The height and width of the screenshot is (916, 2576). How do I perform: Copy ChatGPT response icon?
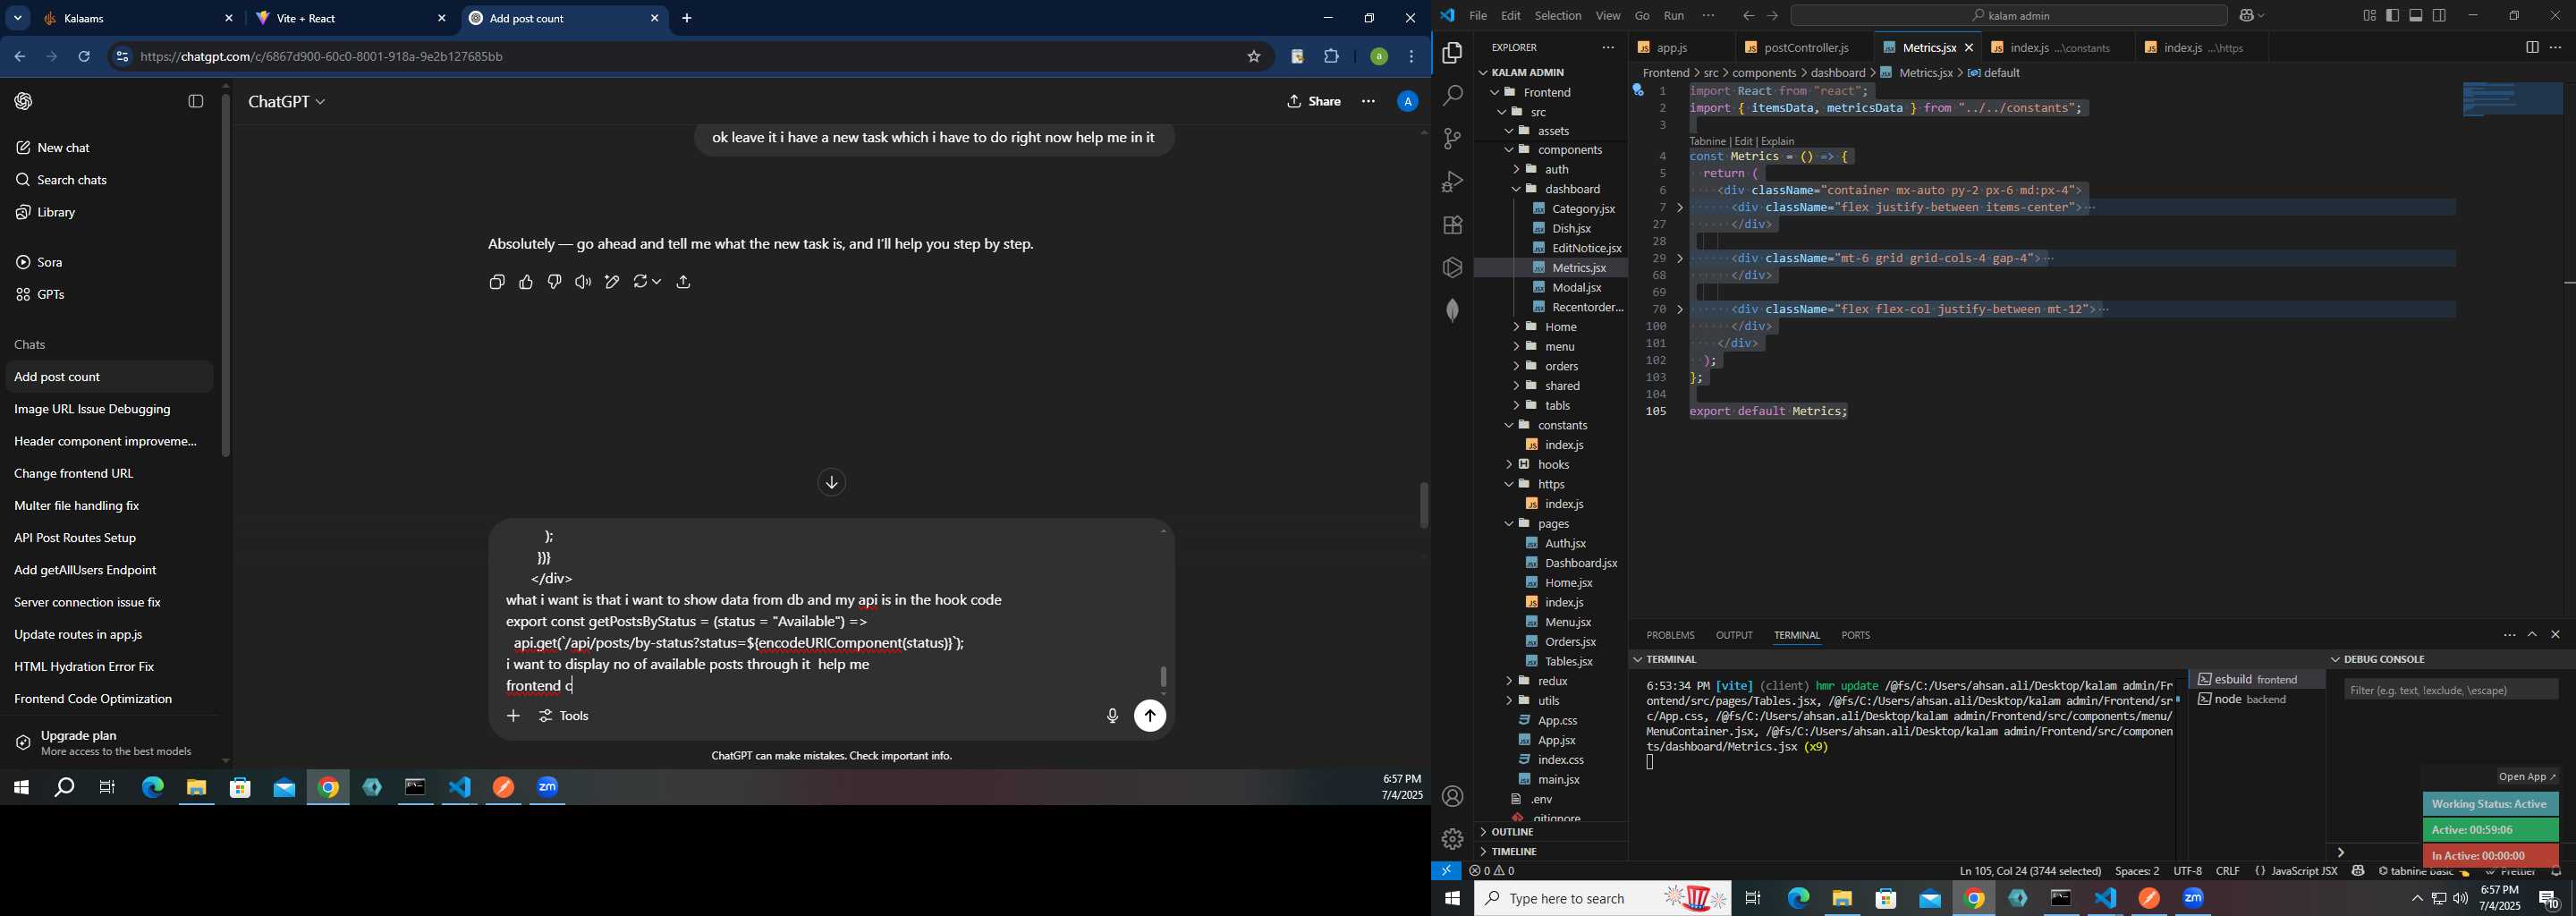497,283
